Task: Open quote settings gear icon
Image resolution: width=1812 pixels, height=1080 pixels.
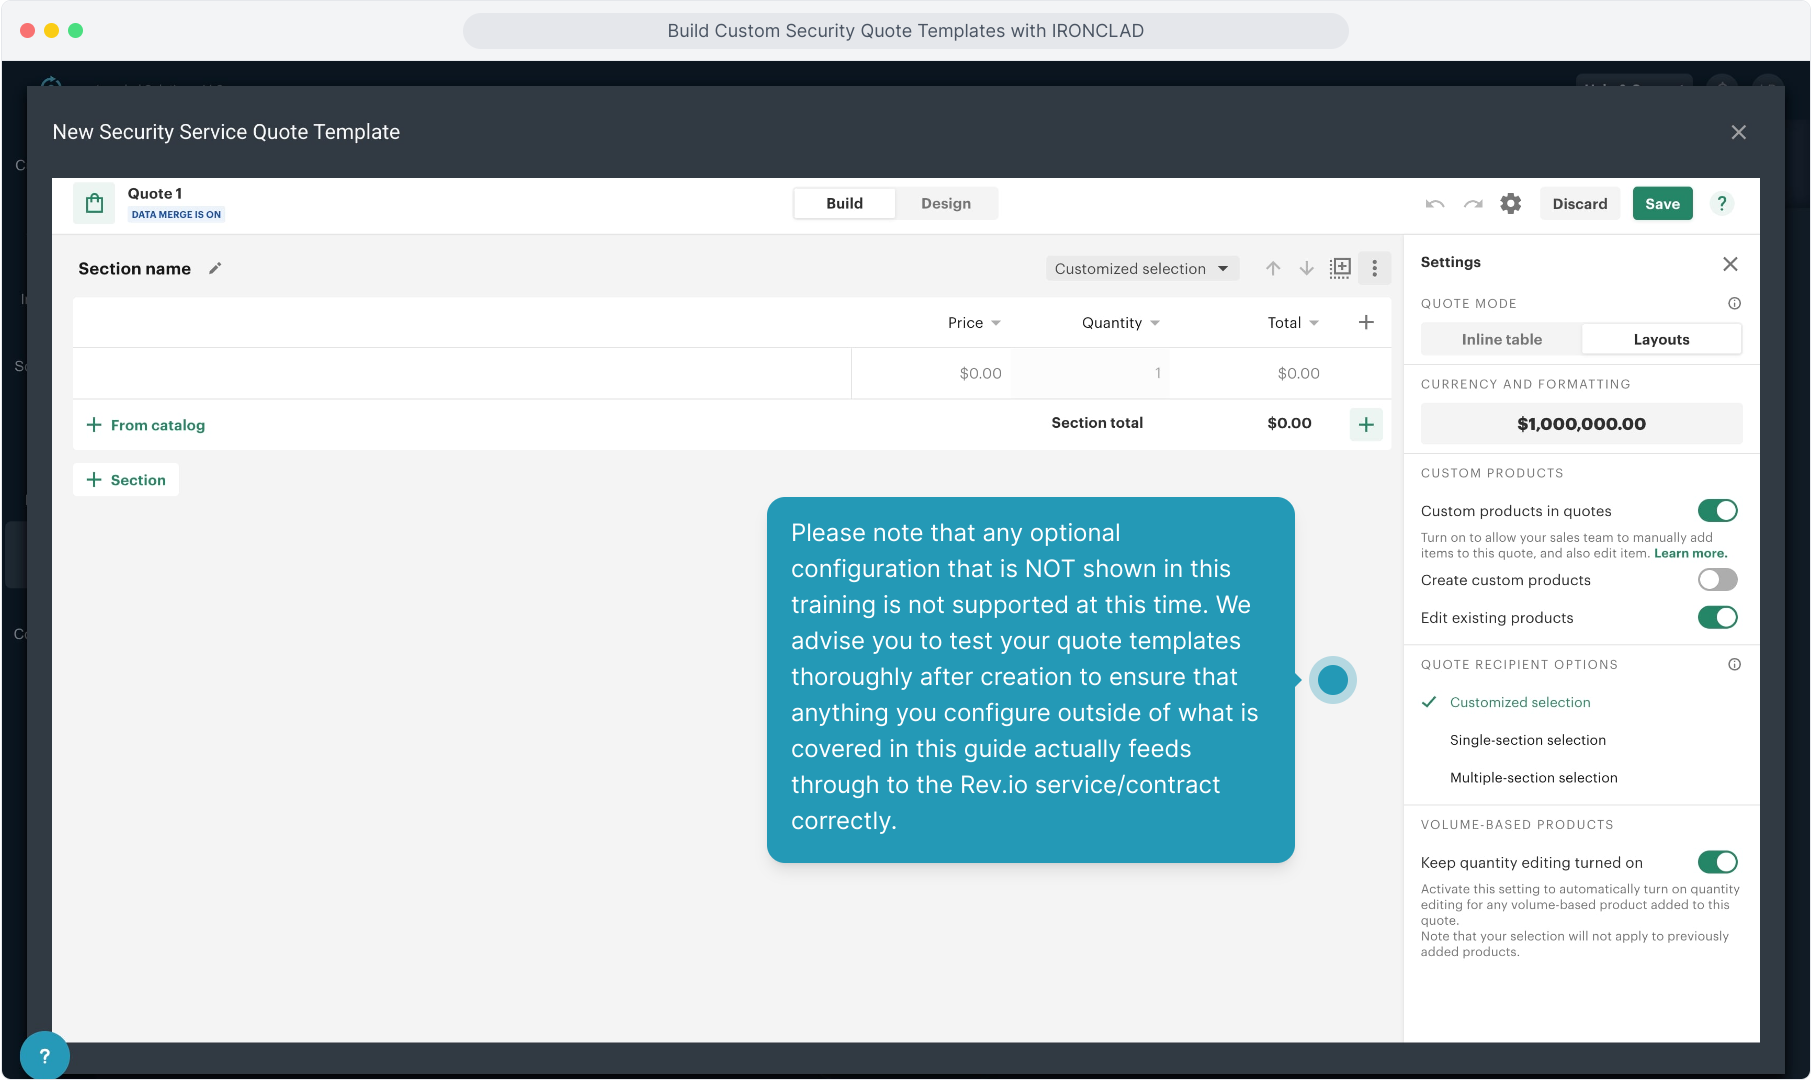Action: tap(1510, 204)
